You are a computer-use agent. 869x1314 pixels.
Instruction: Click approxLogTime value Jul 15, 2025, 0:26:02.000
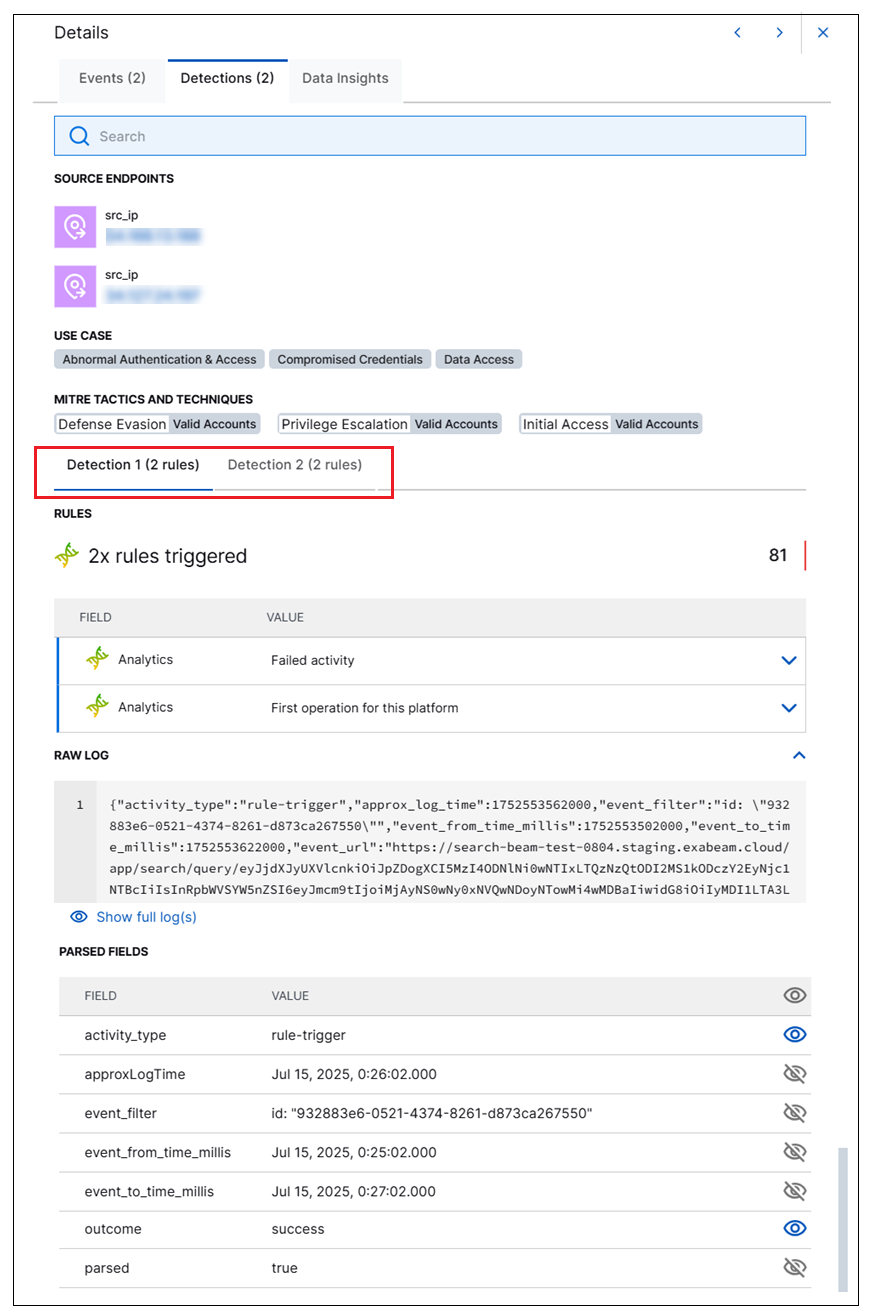point(354,1074)
